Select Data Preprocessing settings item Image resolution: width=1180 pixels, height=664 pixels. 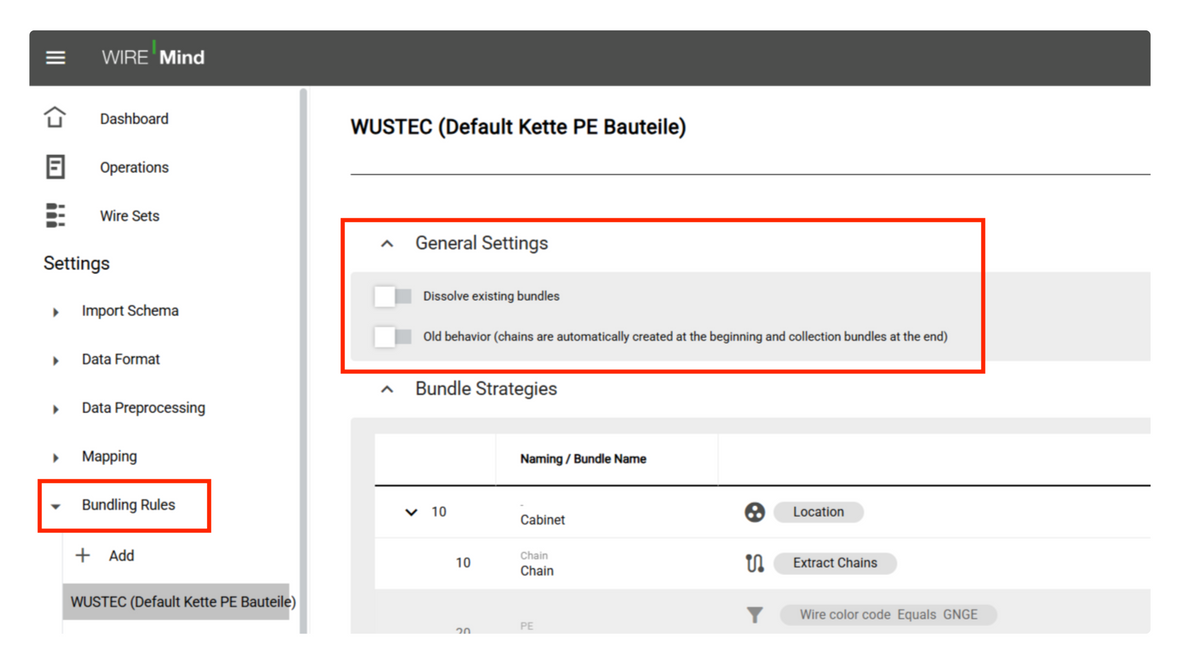(x=143, y=408)
